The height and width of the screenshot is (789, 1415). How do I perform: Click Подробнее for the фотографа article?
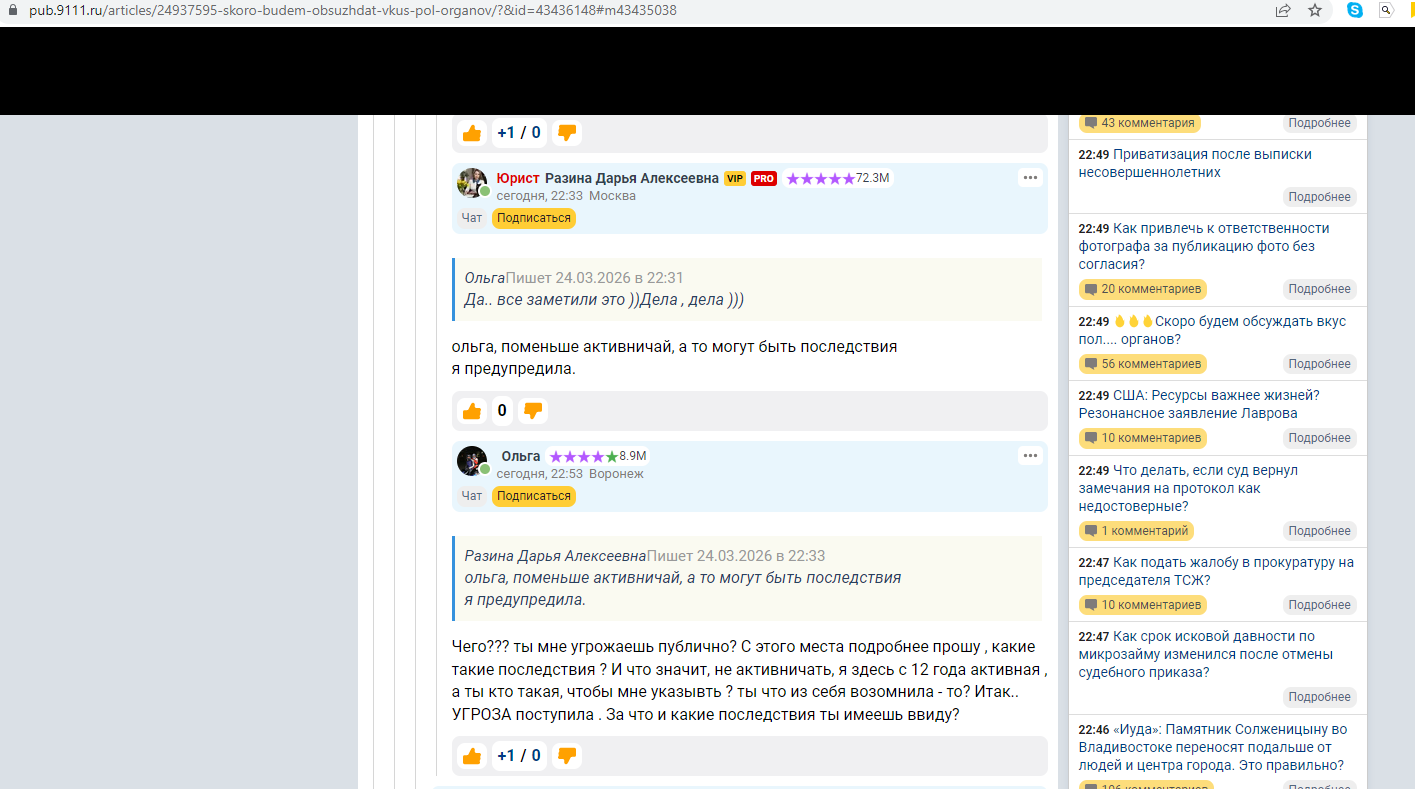tap(1320, 289)
